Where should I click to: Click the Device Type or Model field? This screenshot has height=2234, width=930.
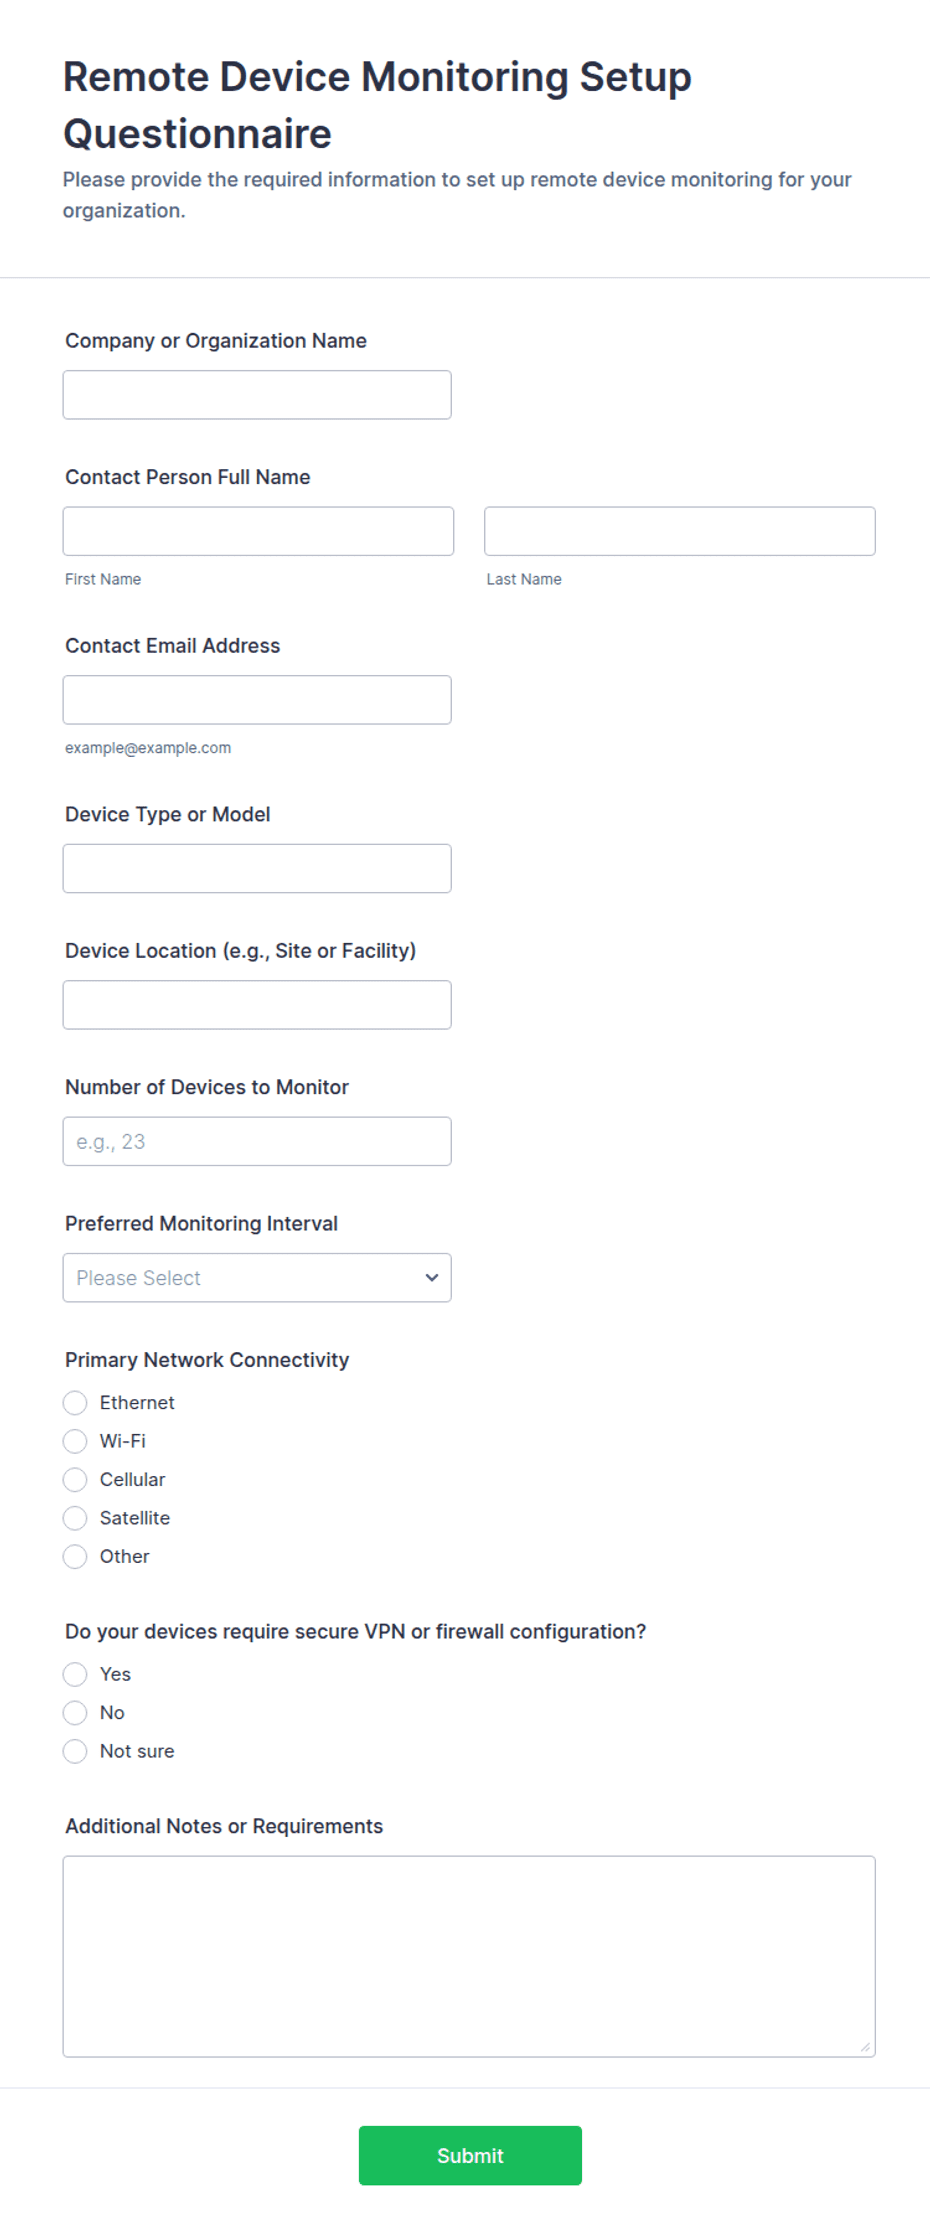(x=257, y=868)
